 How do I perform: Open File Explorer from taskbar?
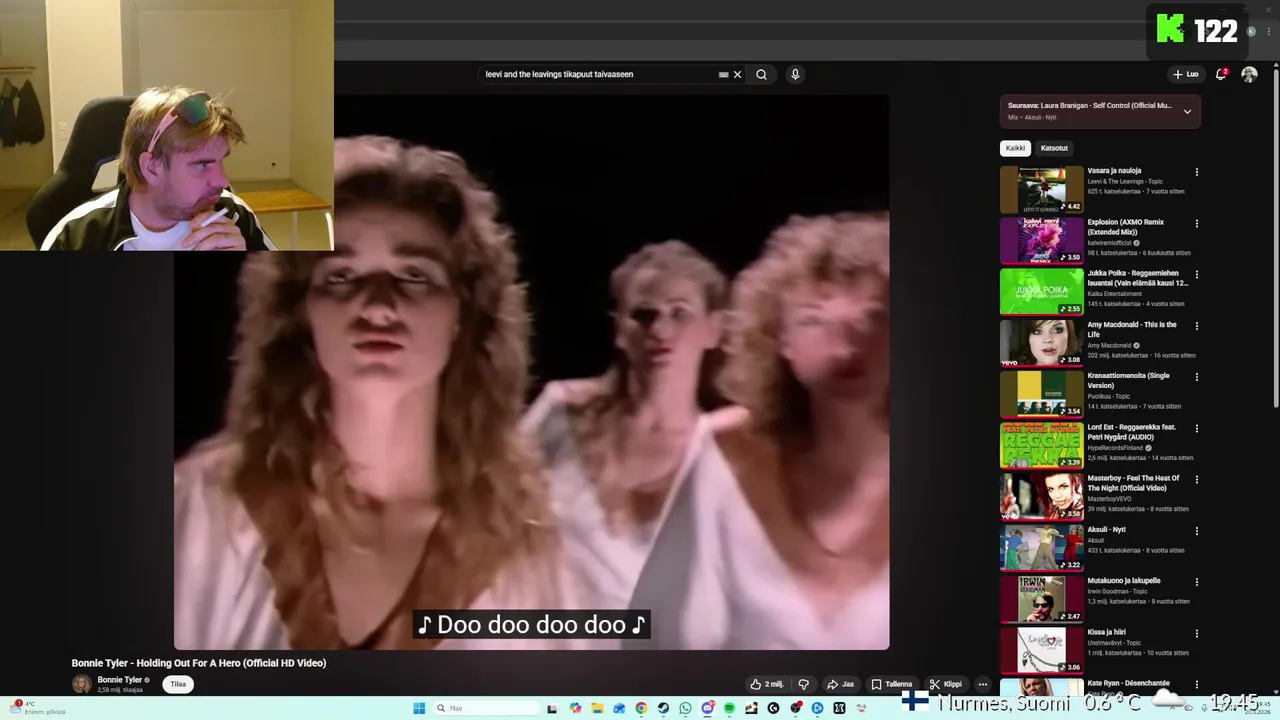[597, 708]
